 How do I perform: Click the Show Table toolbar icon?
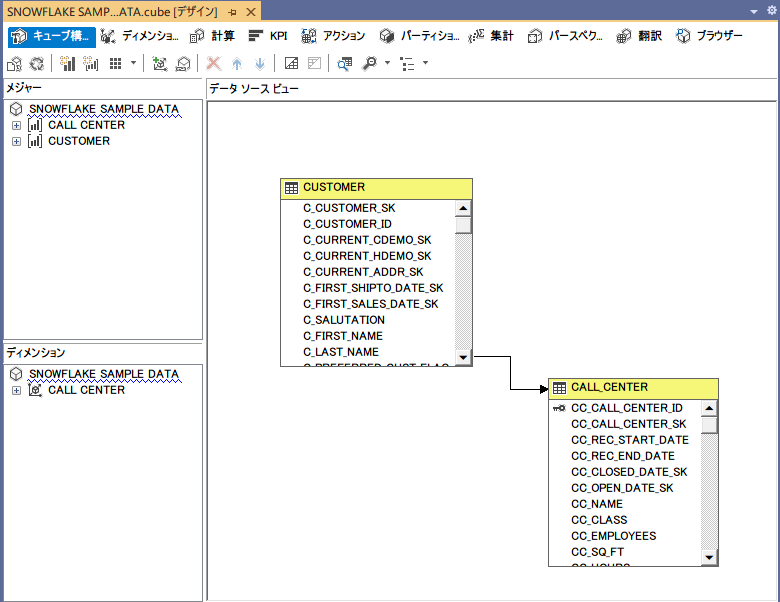[x=291, y=63]
